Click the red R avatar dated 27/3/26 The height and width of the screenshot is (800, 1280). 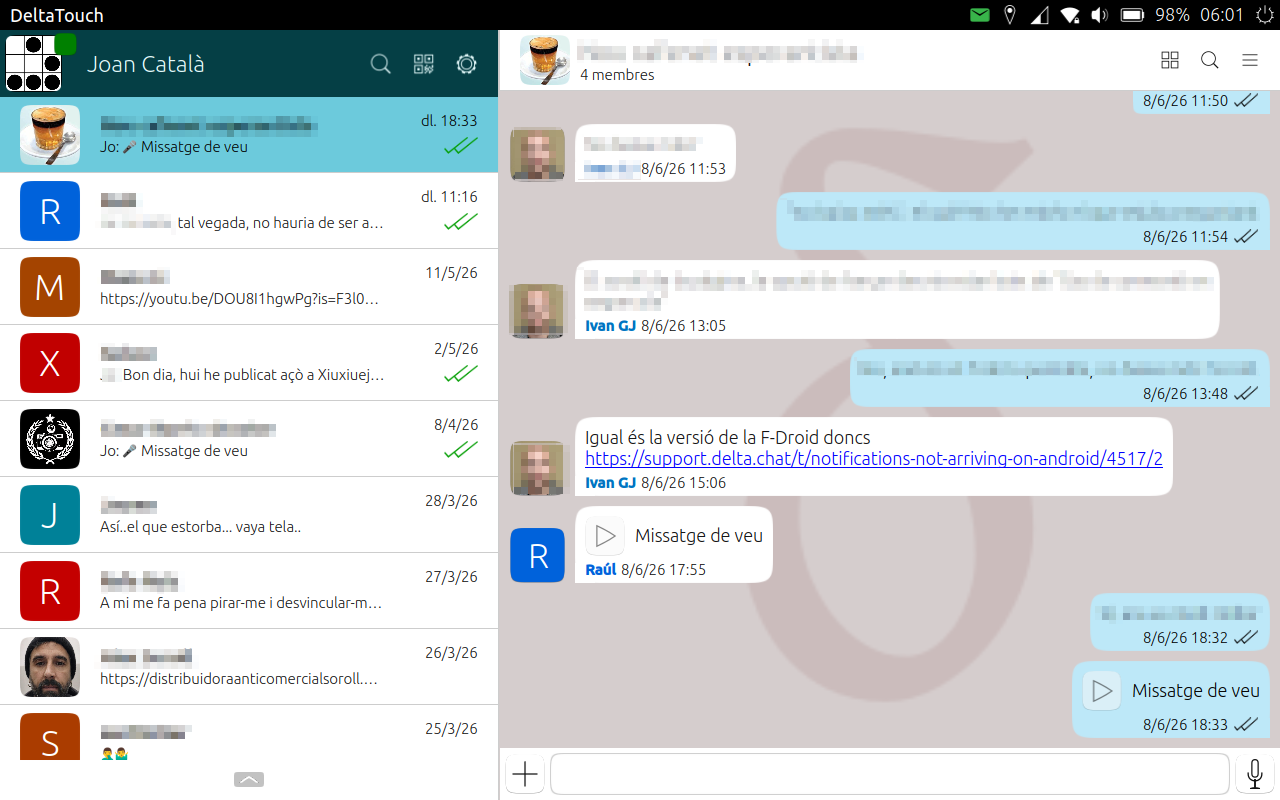[50, 591]
